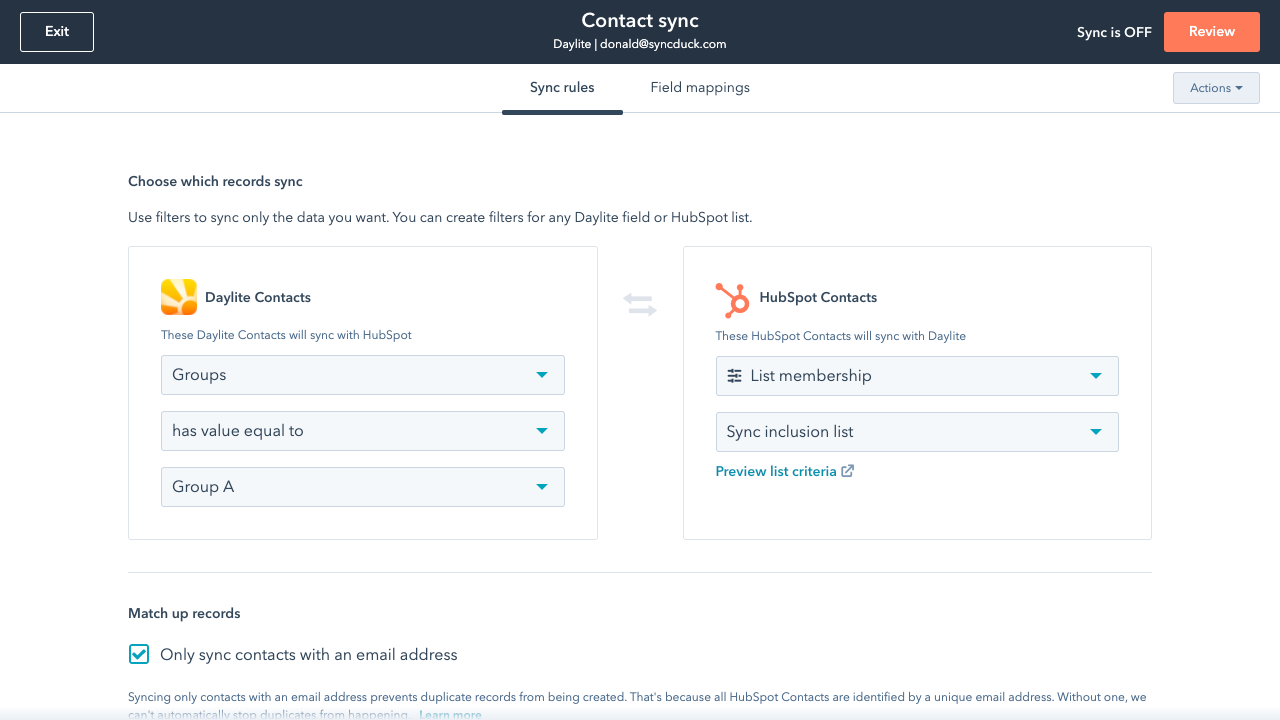This screenshot has height=720, width=1280.
Task: Click the caret arrow on Sync inclusion list
Action: click(1096, 432)
